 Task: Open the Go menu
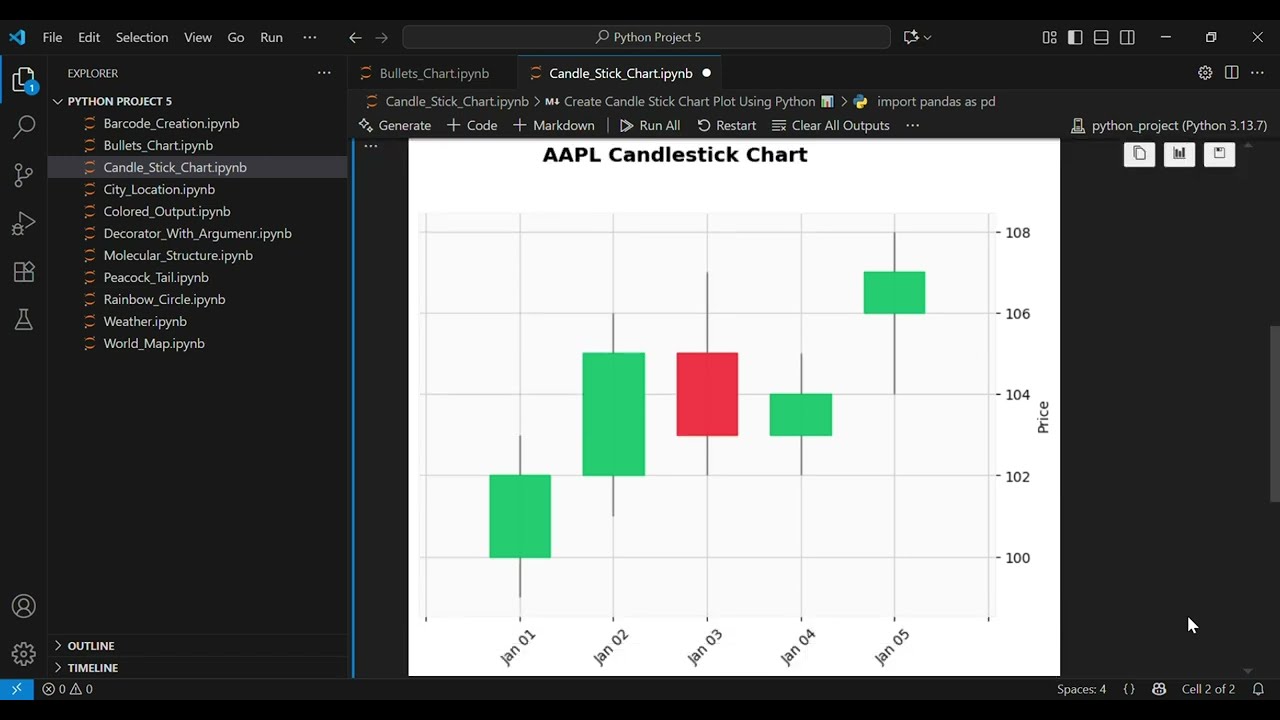pyautogui.click(x=236, y=37)
